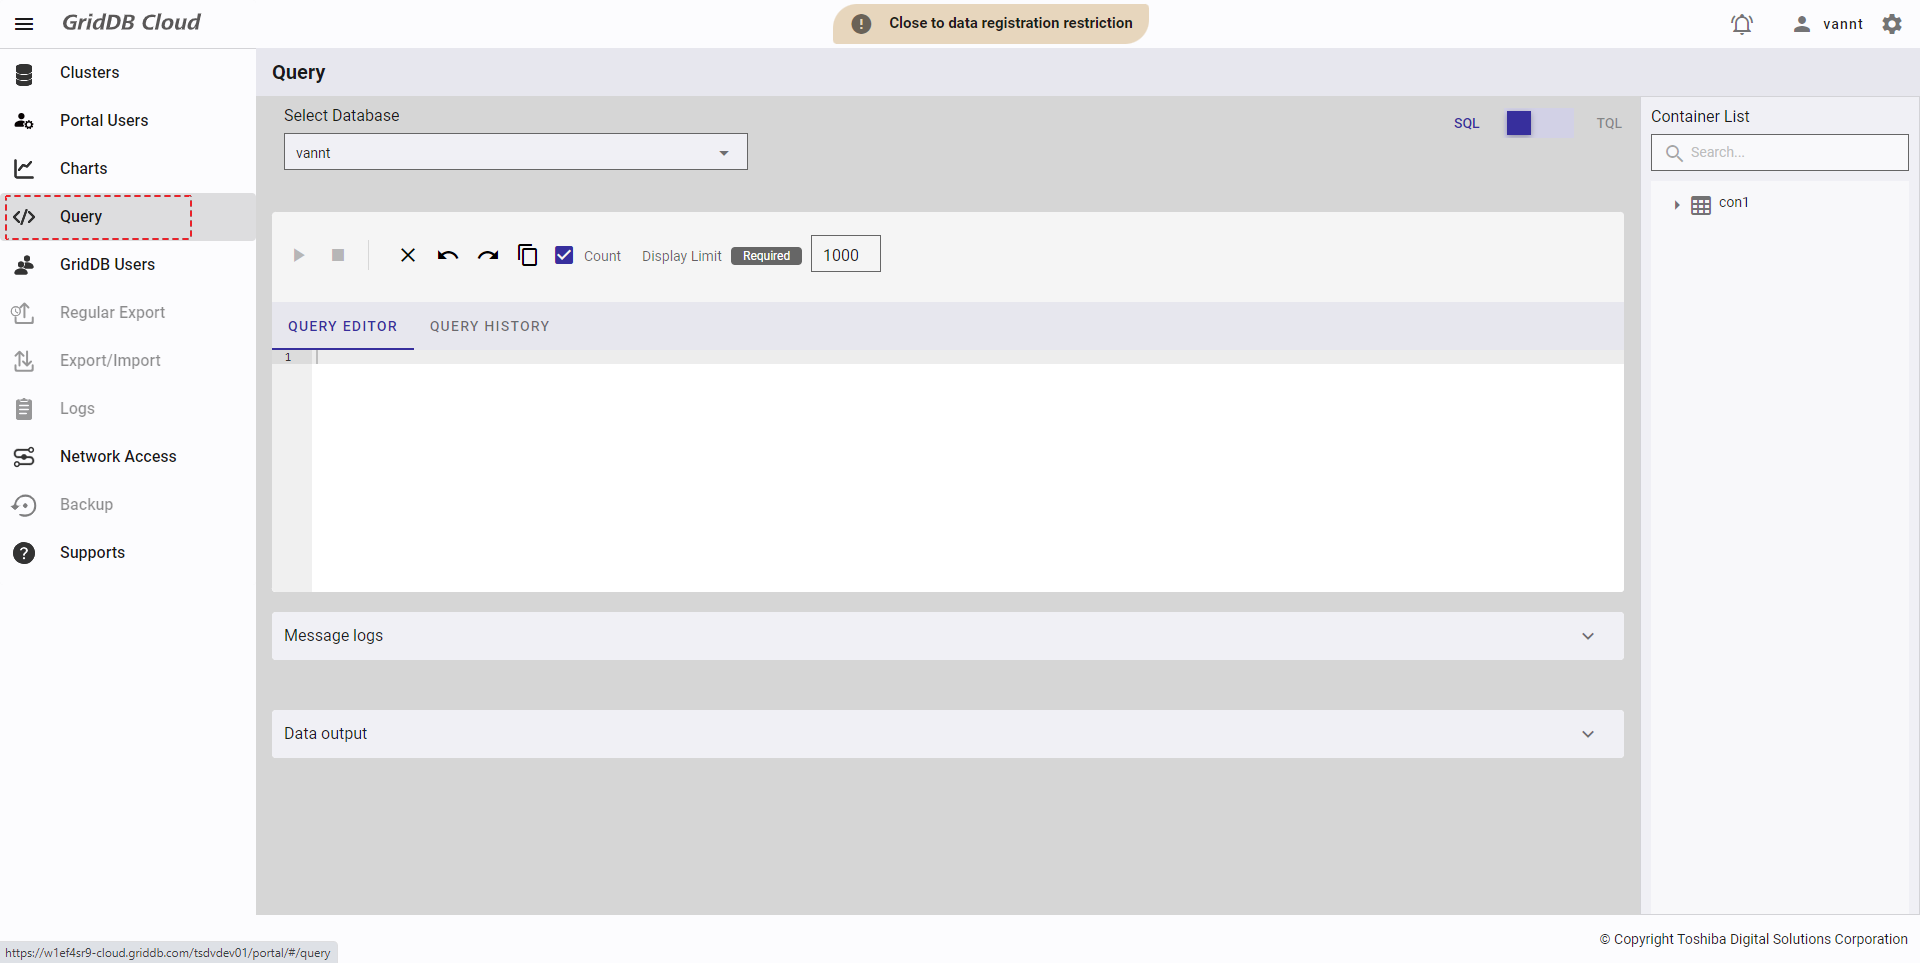Open the Supports page
This screenshot has height=963, width=1920.
92,552
